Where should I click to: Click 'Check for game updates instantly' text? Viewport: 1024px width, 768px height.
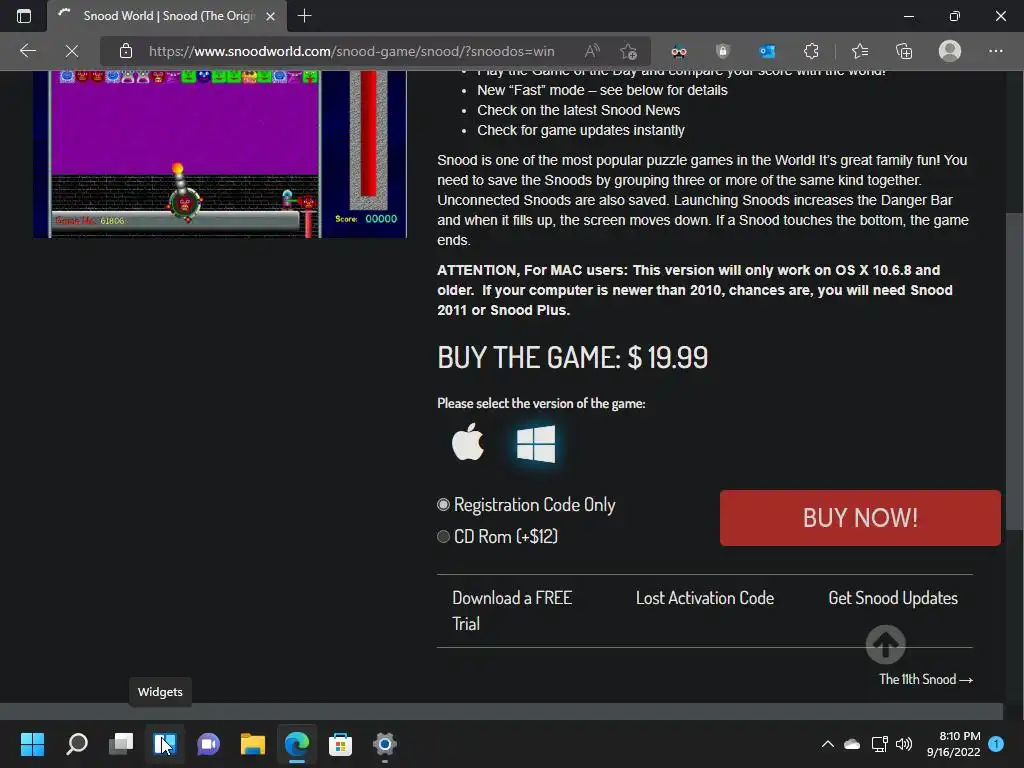(581, 131)
